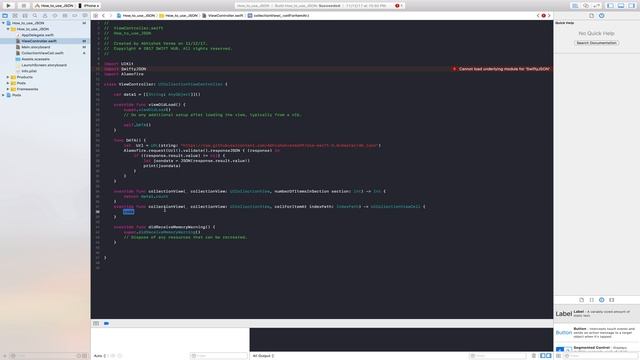Image resolution: width=640 pixels, height=360 pixels.
Task: Show the media library
Action: pos(611,300)
